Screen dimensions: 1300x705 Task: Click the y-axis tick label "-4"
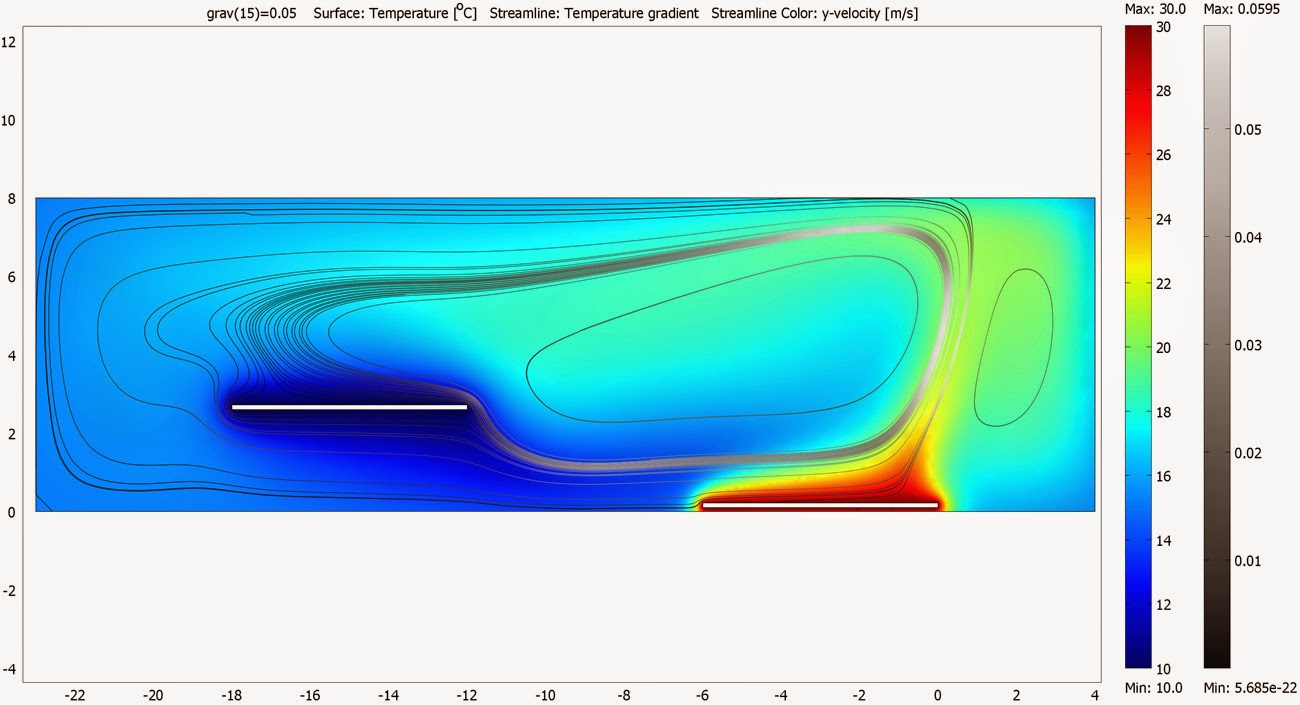pos(9,669)
